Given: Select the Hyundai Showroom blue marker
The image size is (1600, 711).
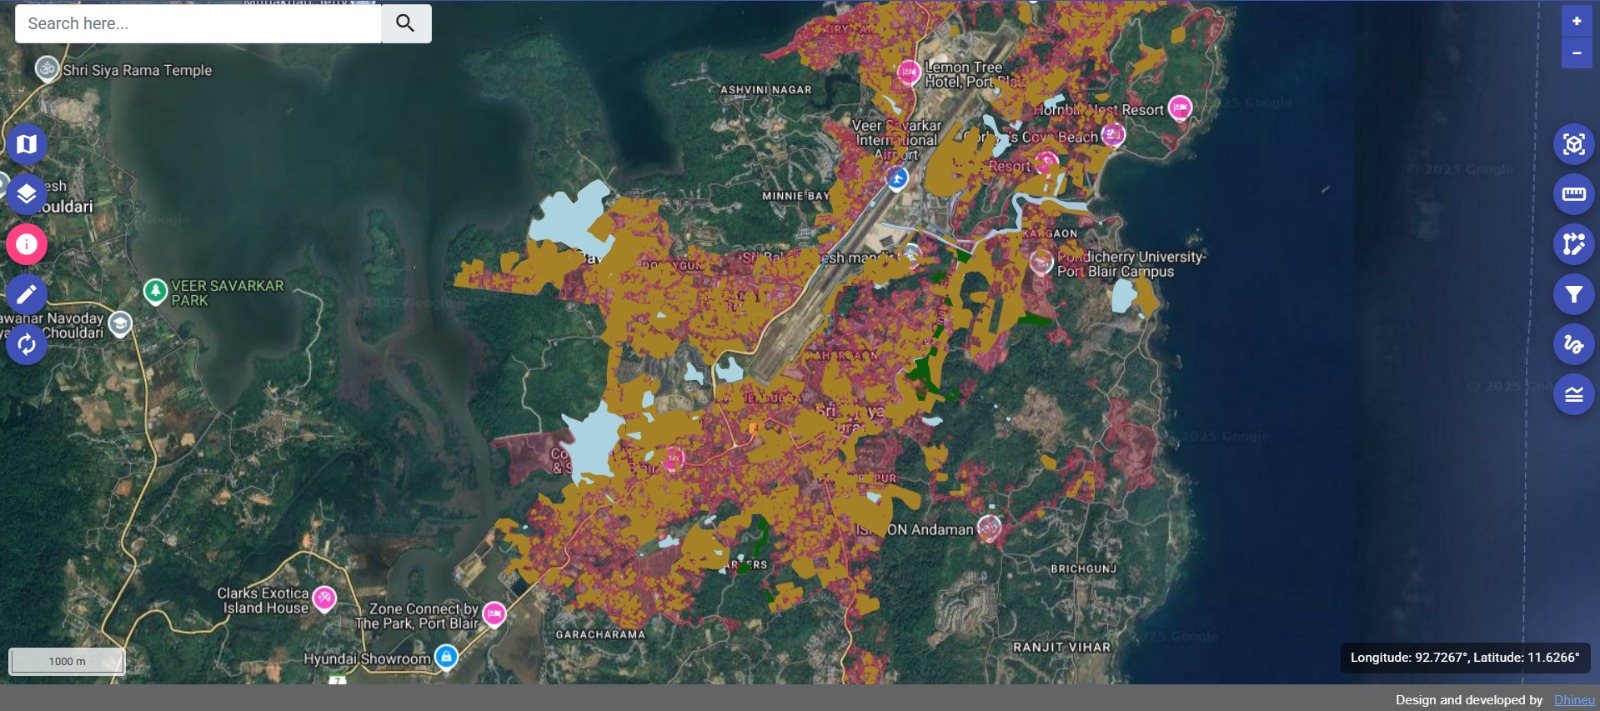Looking at the screenshot, I should point(447,657).
